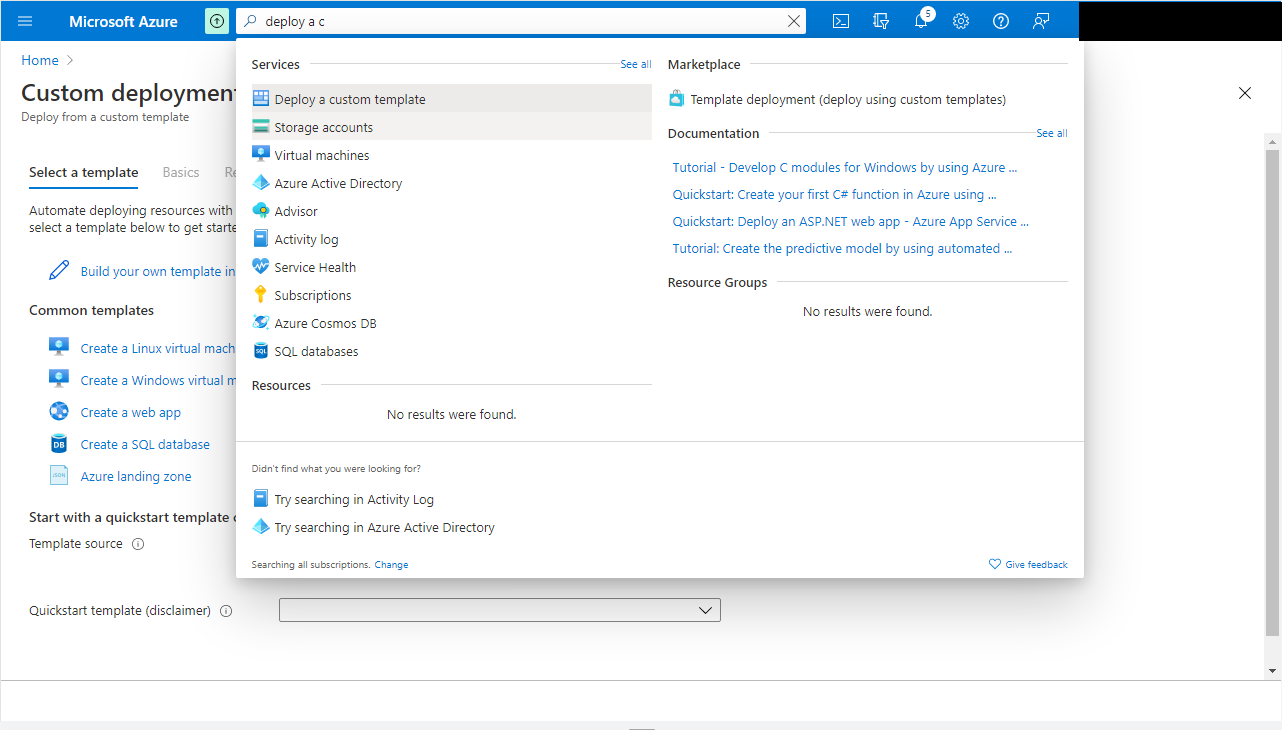Screen dimensions: 1282x730
Task: Click the Azure Cosmos DB icon
Action: (261, 323)
